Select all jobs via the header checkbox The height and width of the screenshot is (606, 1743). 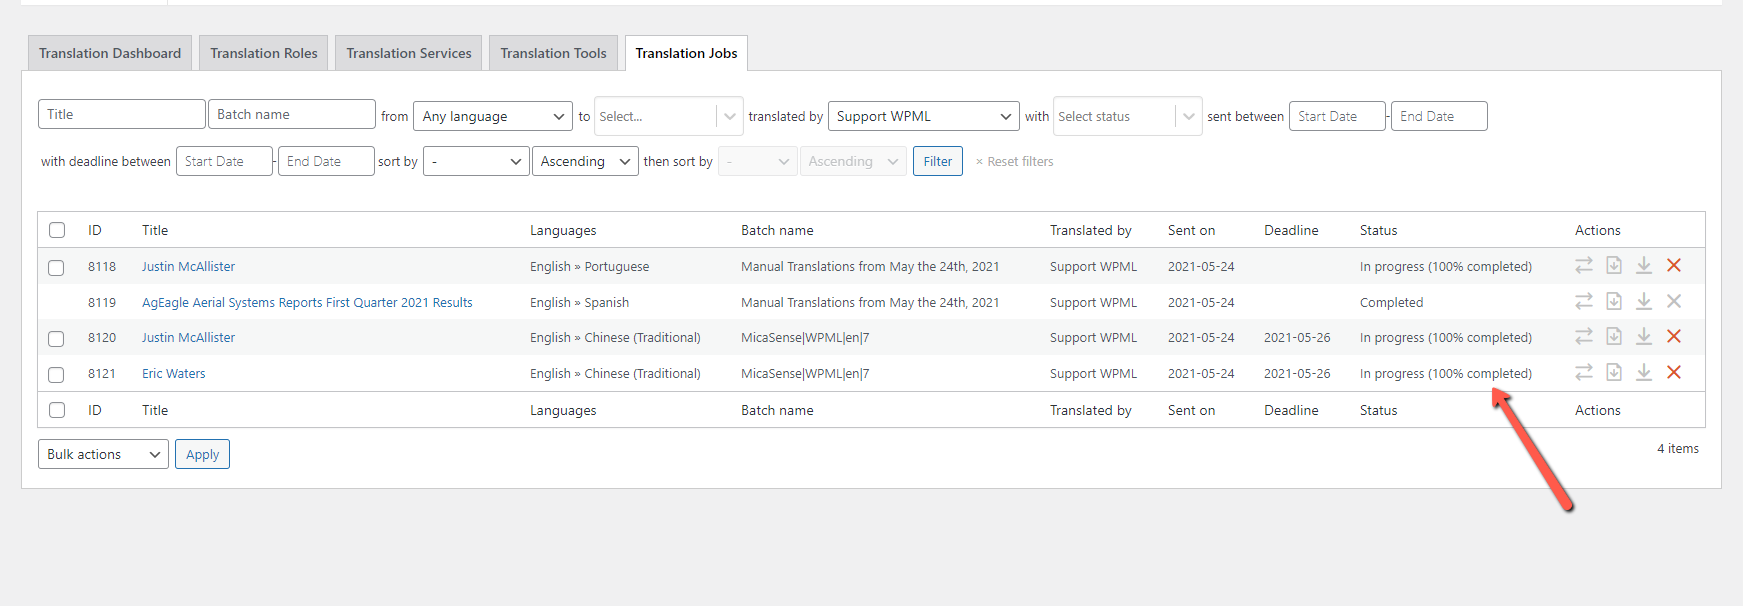57,230
